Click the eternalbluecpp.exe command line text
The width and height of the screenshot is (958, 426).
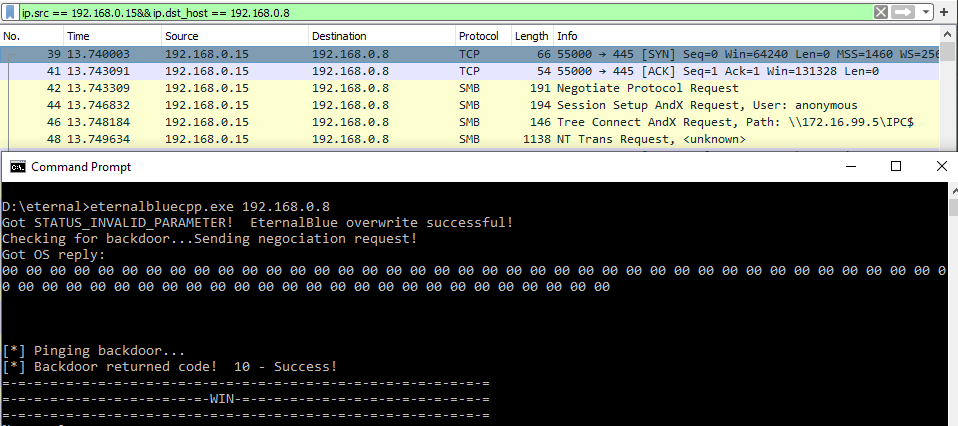point(166,207)
